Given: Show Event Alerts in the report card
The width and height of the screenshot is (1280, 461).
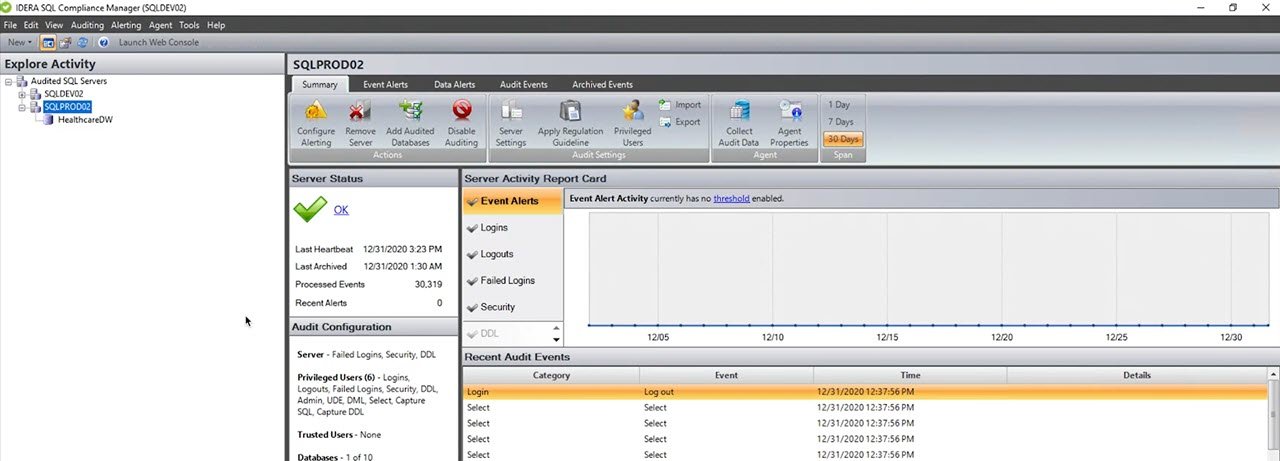Looking at the screenshot, I should point(512,201).
